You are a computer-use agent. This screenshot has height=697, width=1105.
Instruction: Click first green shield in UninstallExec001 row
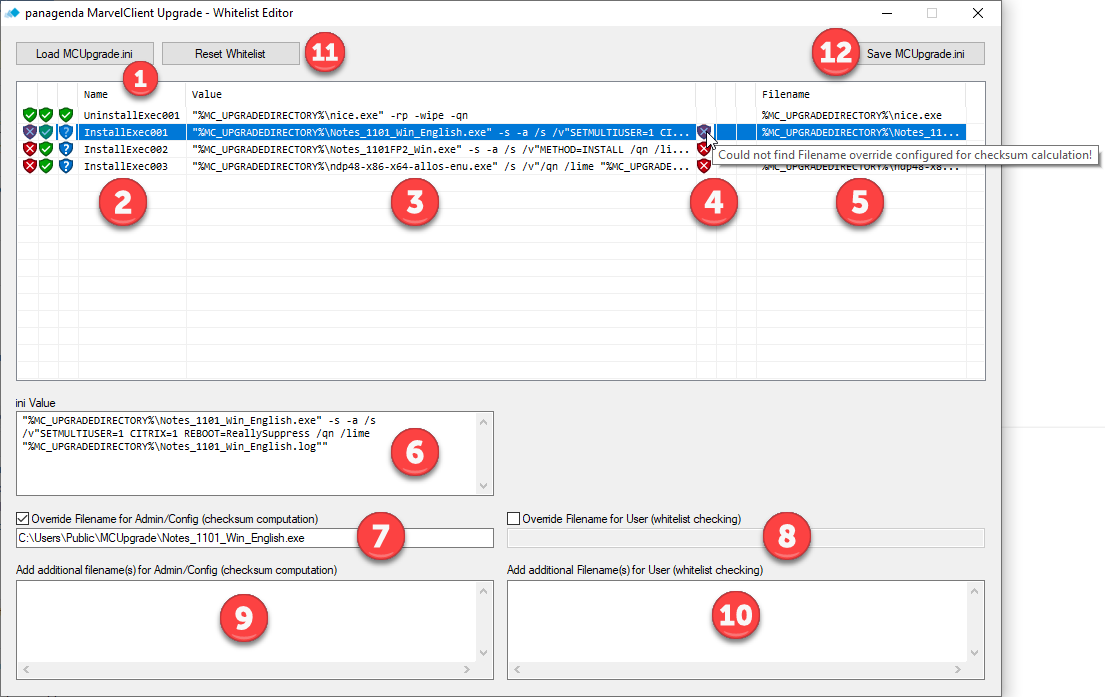[x=29, y=116]
